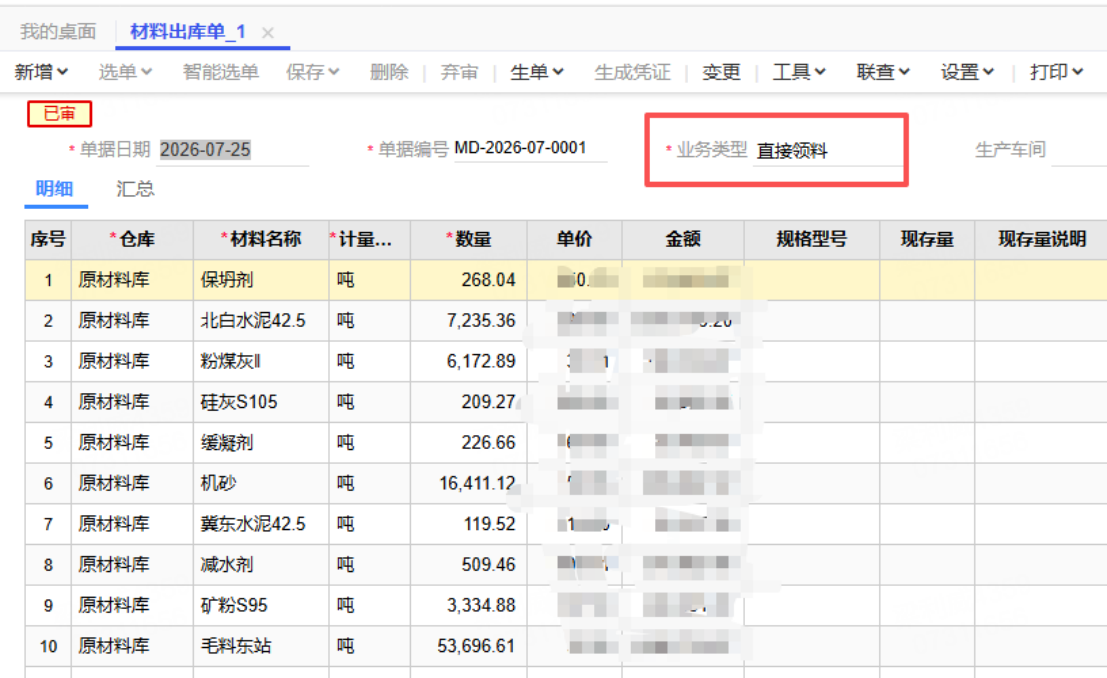Viewport: 1107px width, 678px height.
Task: Select the 矿粉S95 cell
Action: 261,605
